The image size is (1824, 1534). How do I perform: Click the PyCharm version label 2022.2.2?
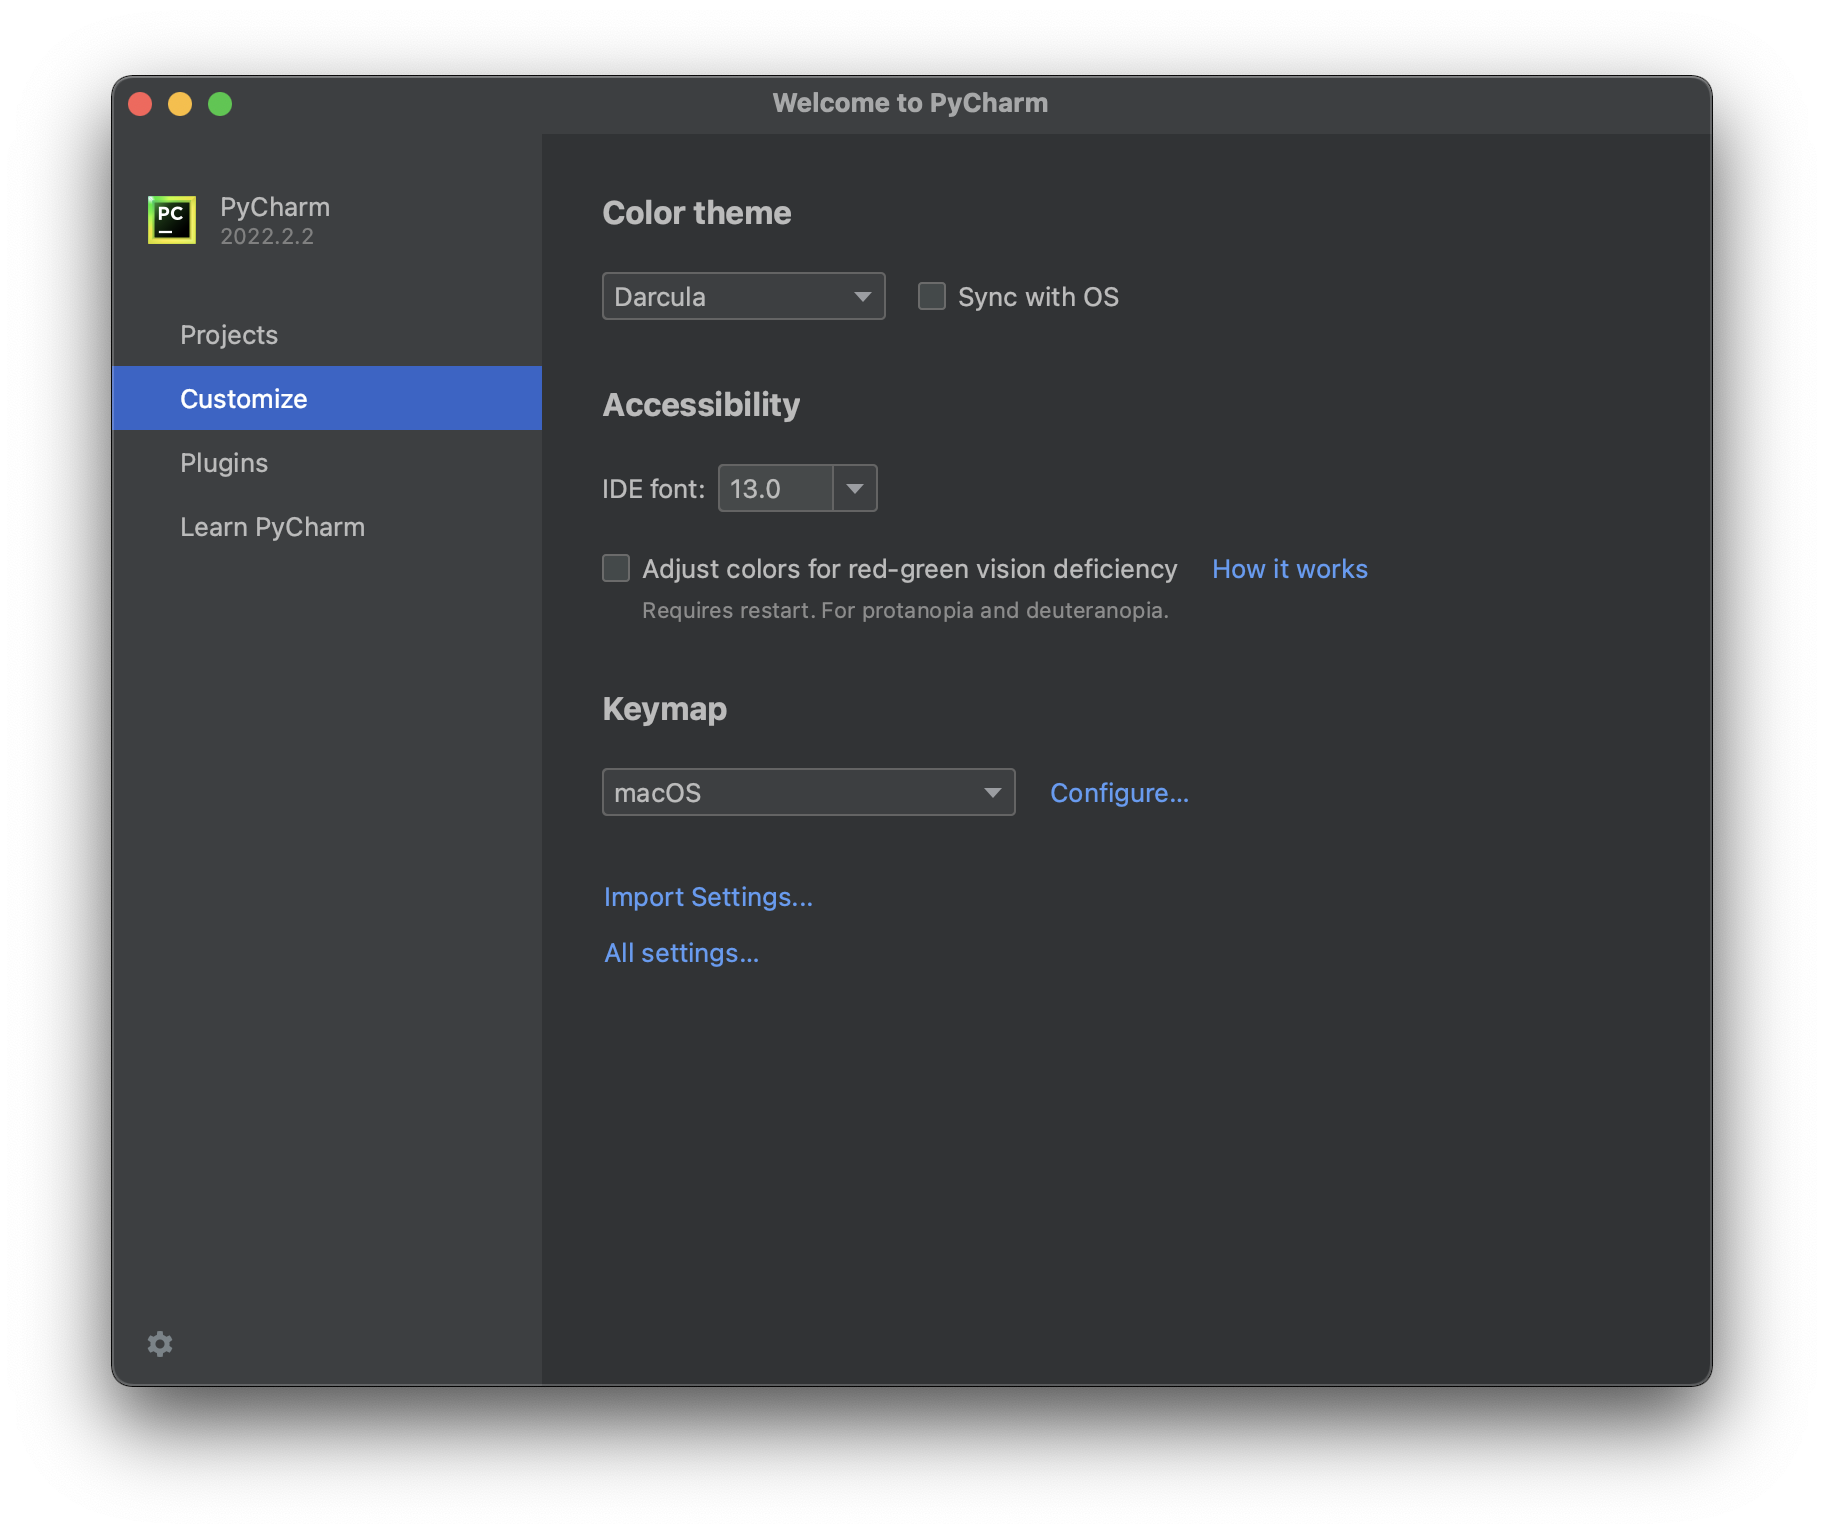tap(267, 236)
